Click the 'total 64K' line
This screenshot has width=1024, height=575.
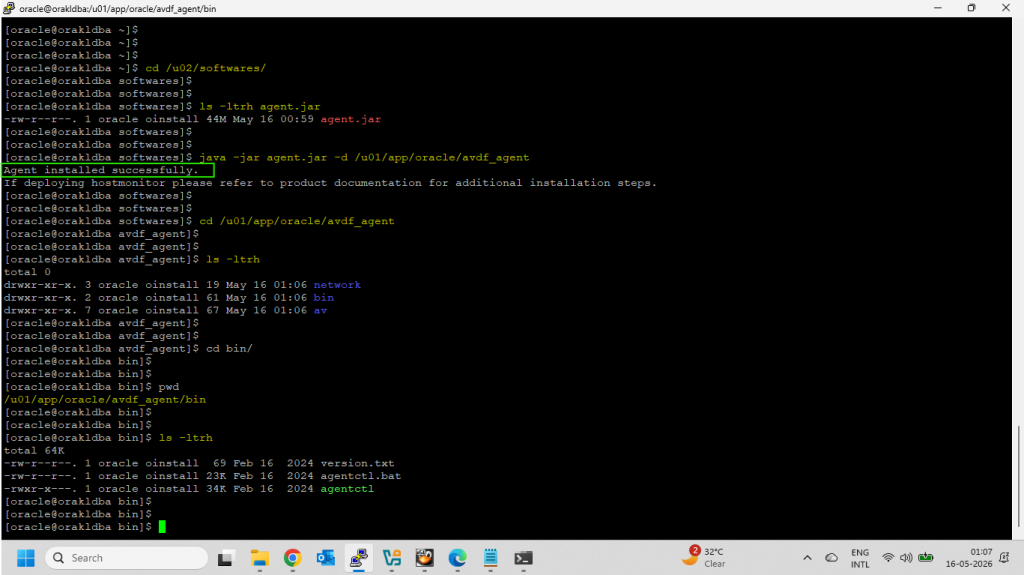point(34,450)
